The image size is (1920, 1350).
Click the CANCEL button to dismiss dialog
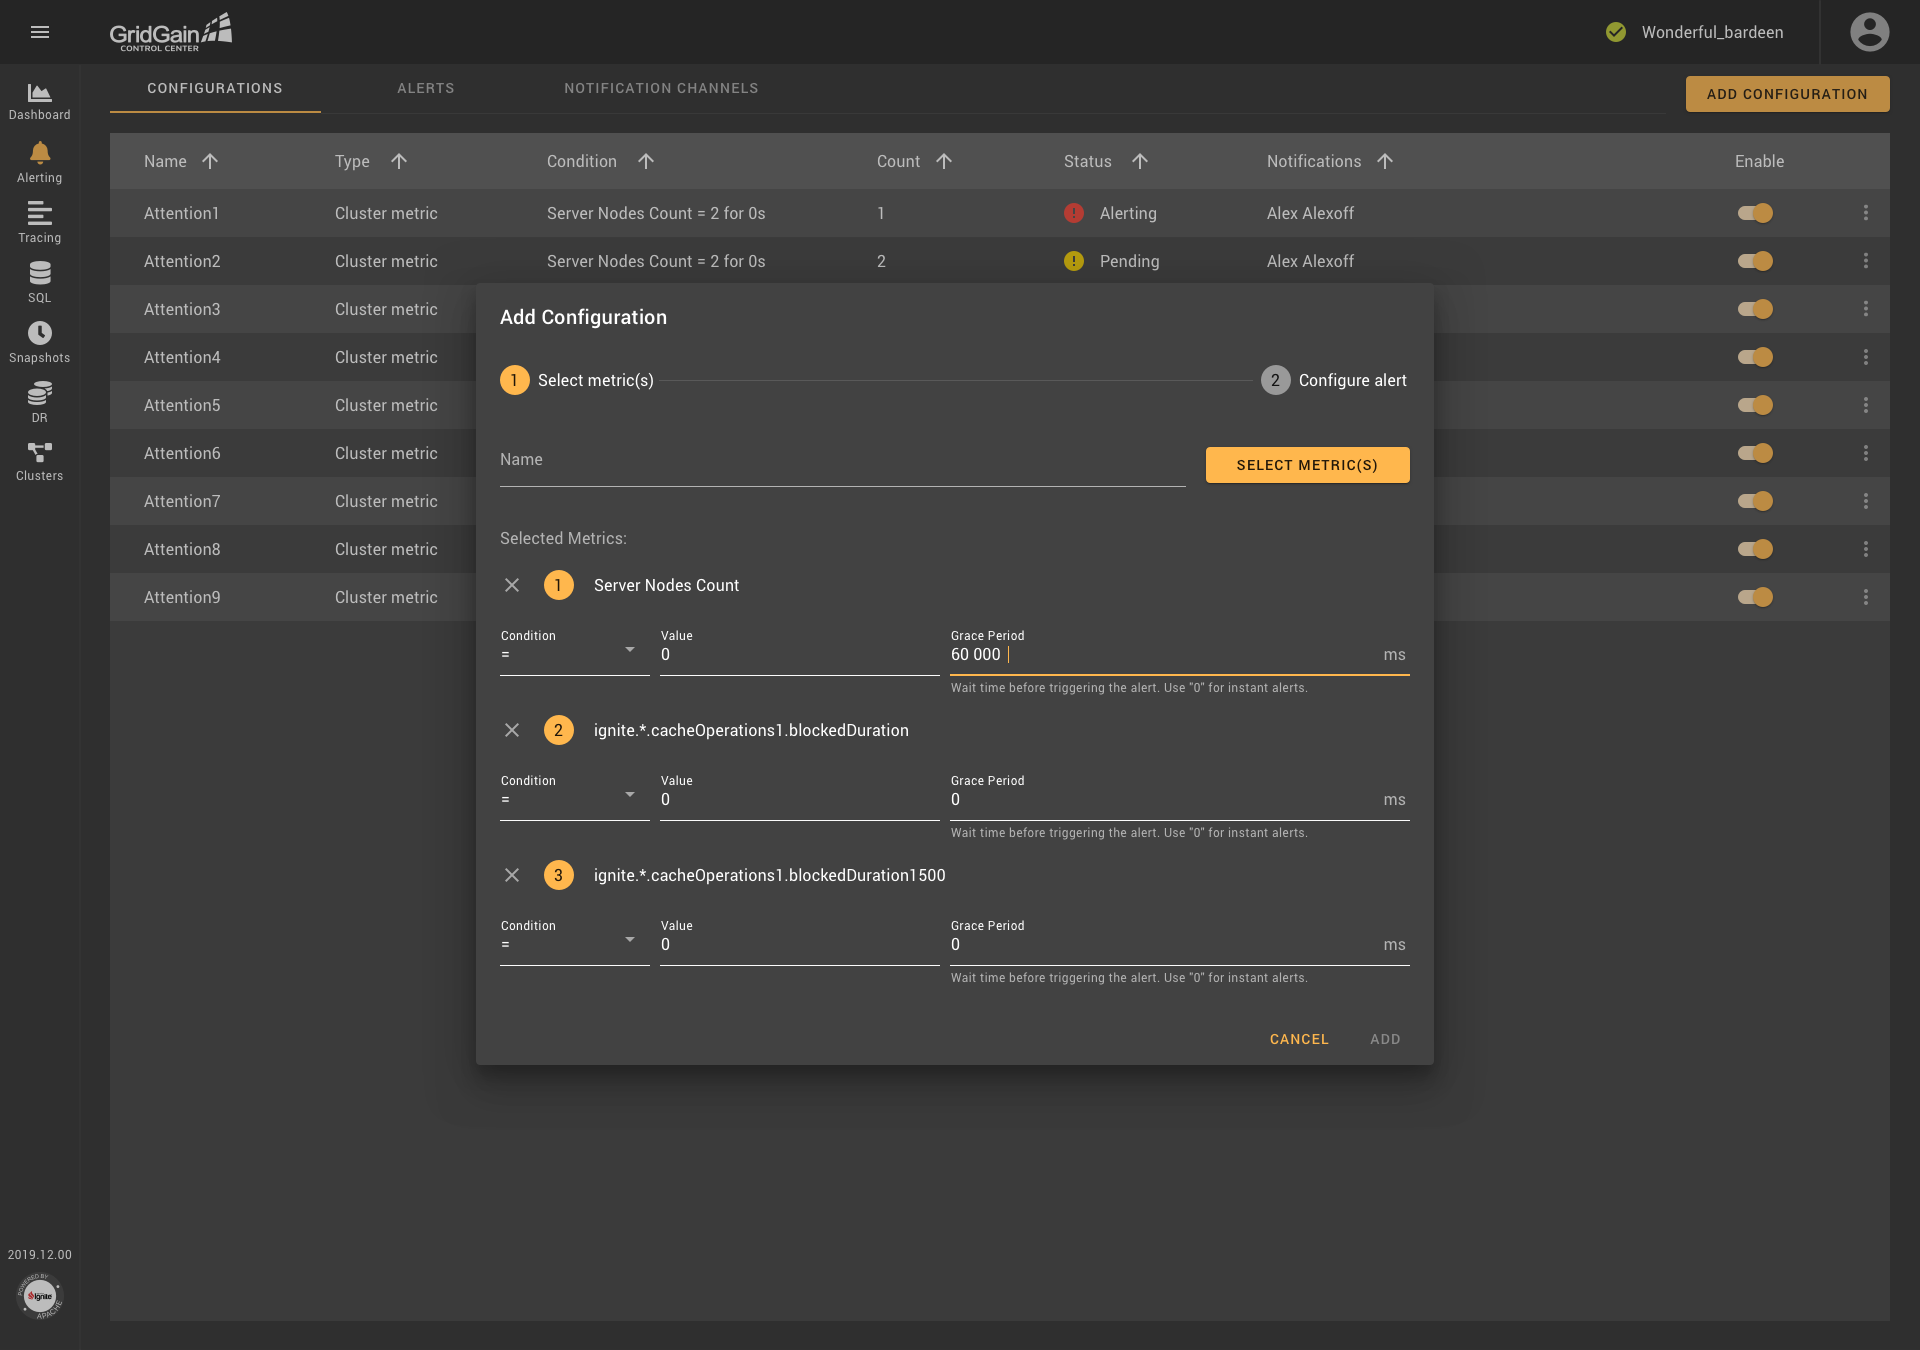click(1299, 1039)
